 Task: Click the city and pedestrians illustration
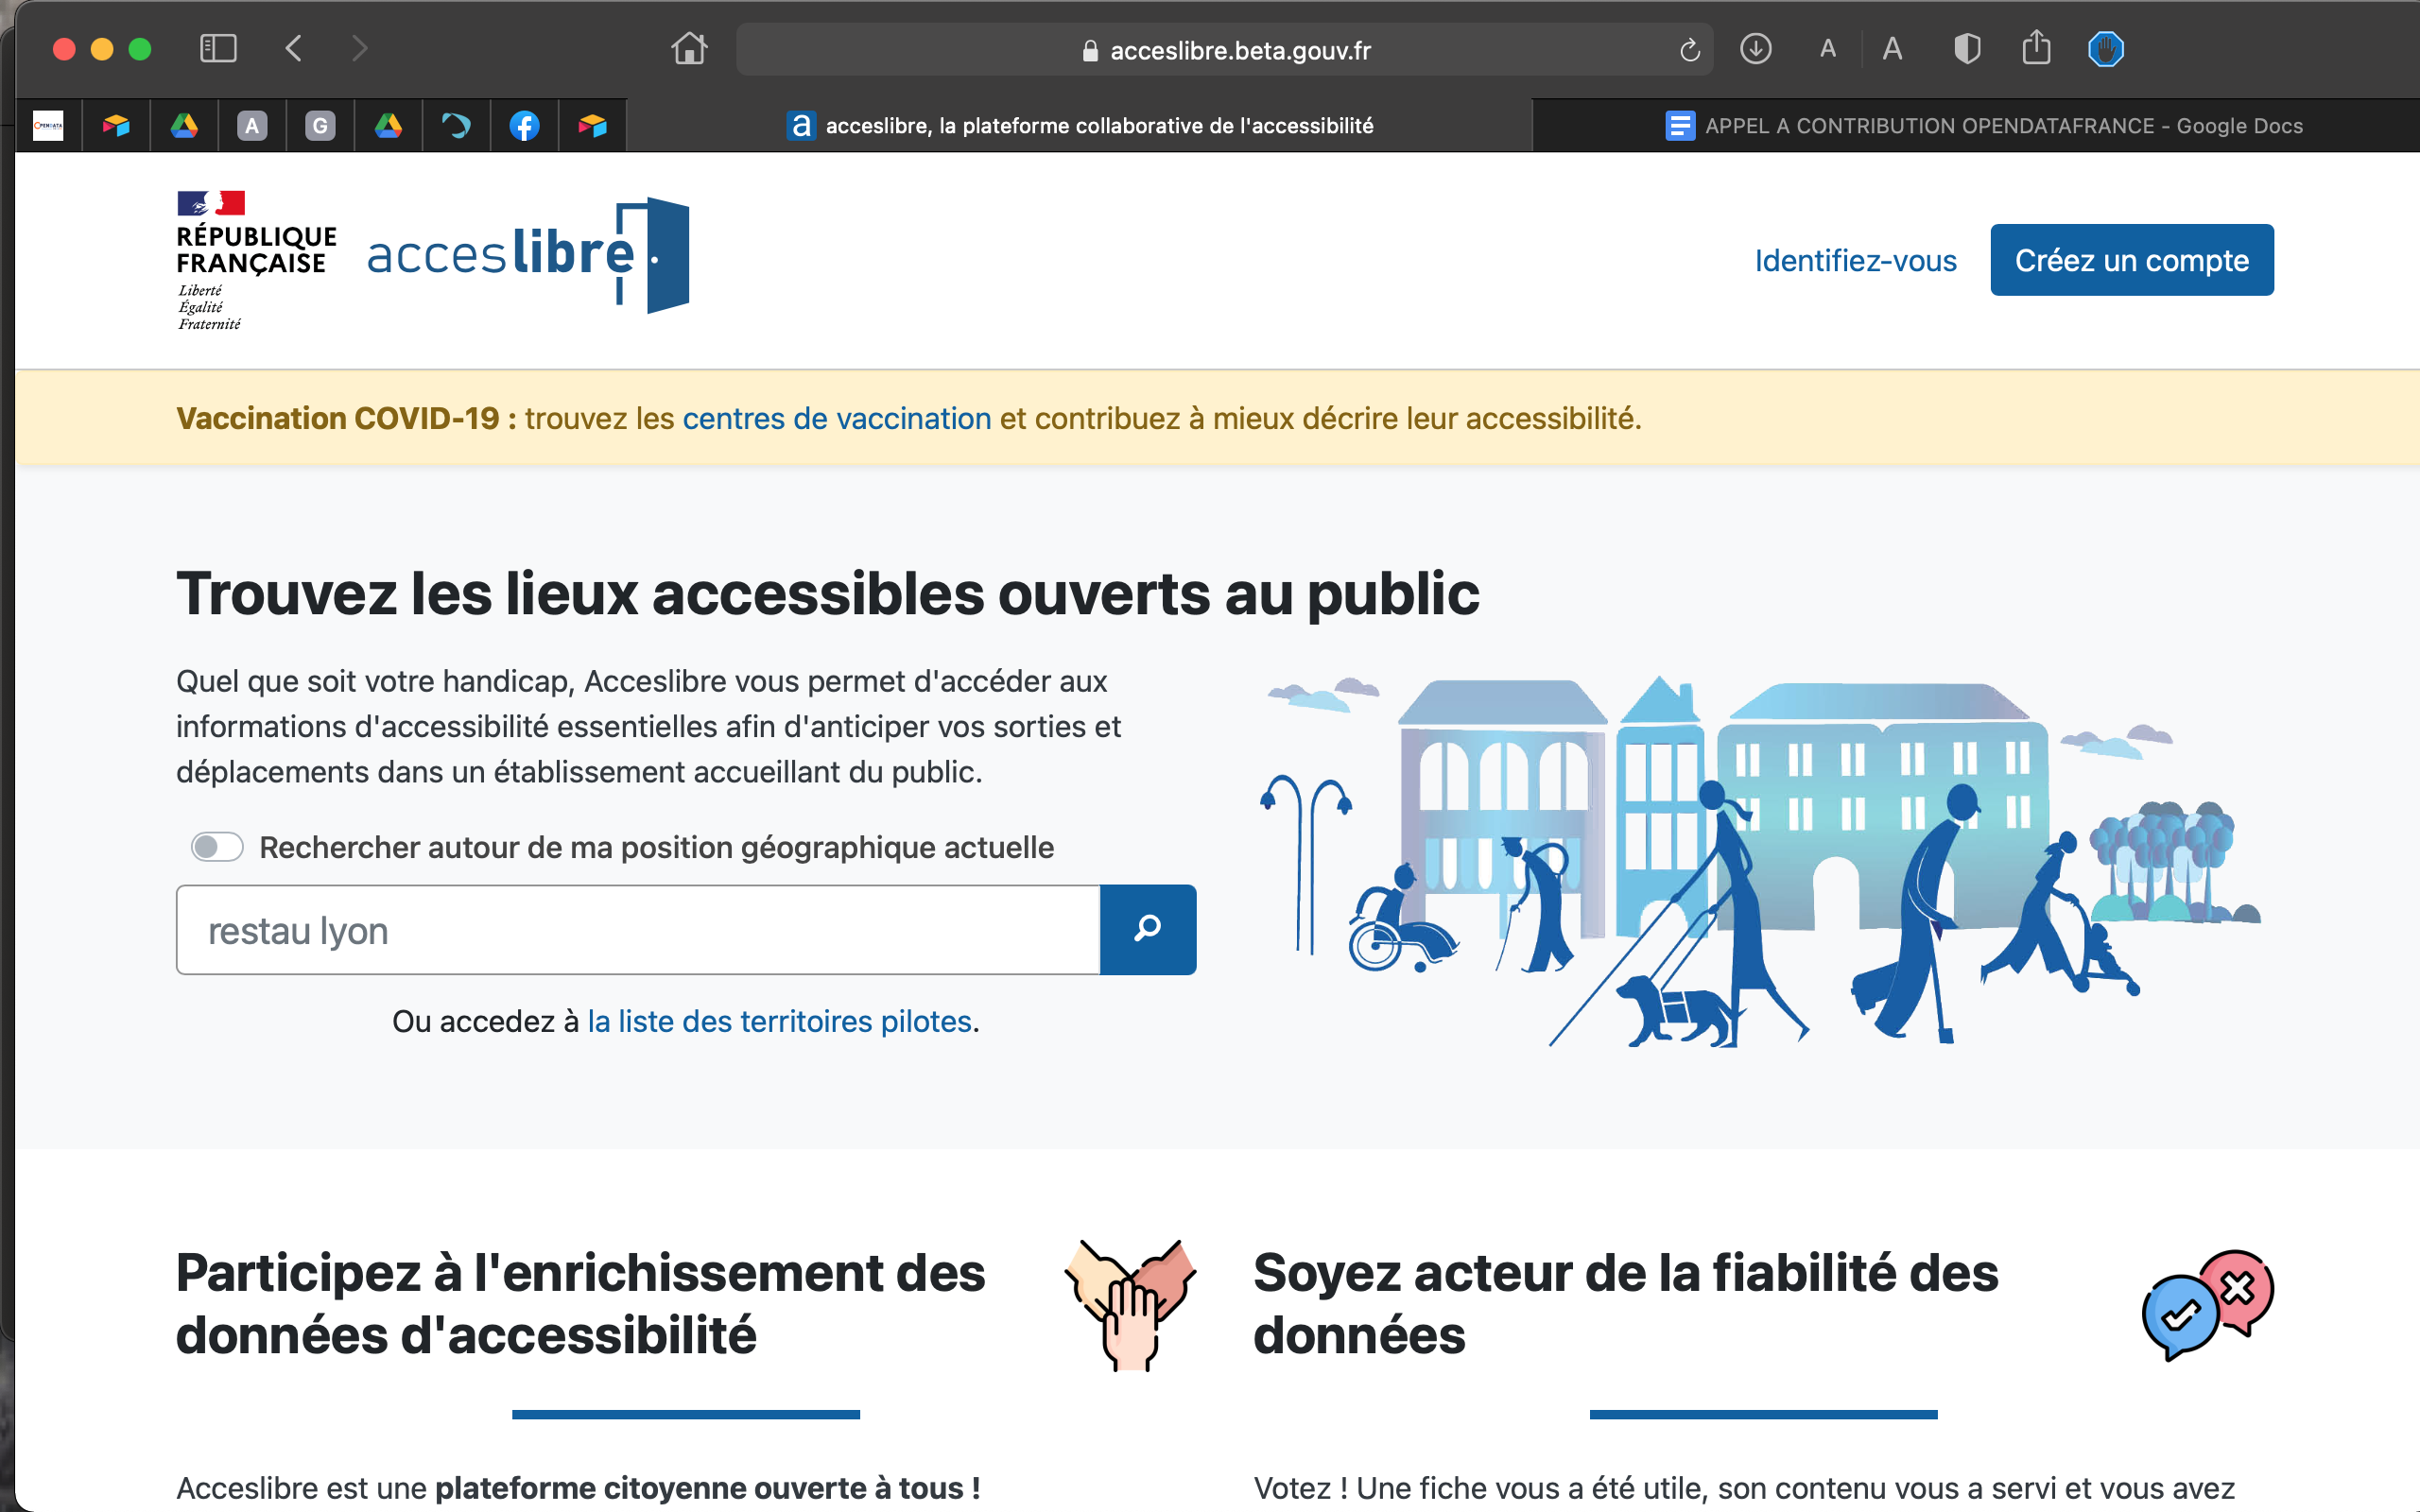tap(1760, 861)
